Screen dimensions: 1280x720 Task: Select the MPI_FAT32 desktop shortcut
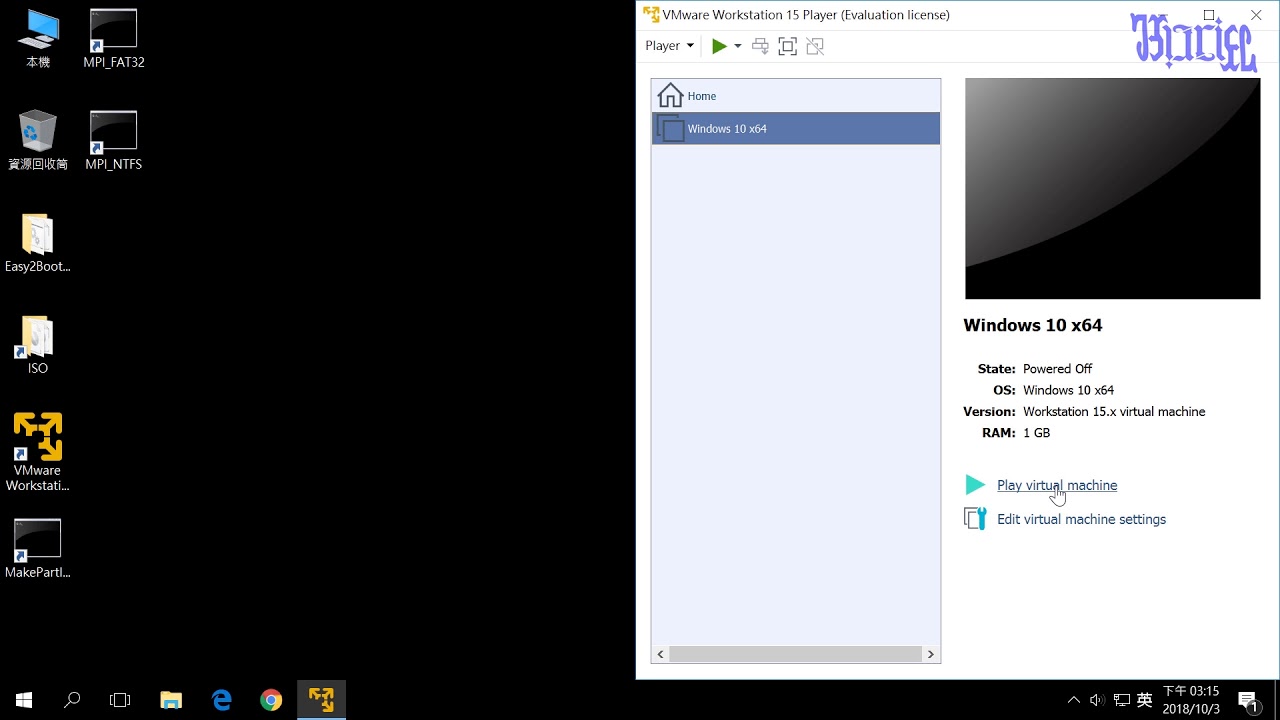coord(114,39)
